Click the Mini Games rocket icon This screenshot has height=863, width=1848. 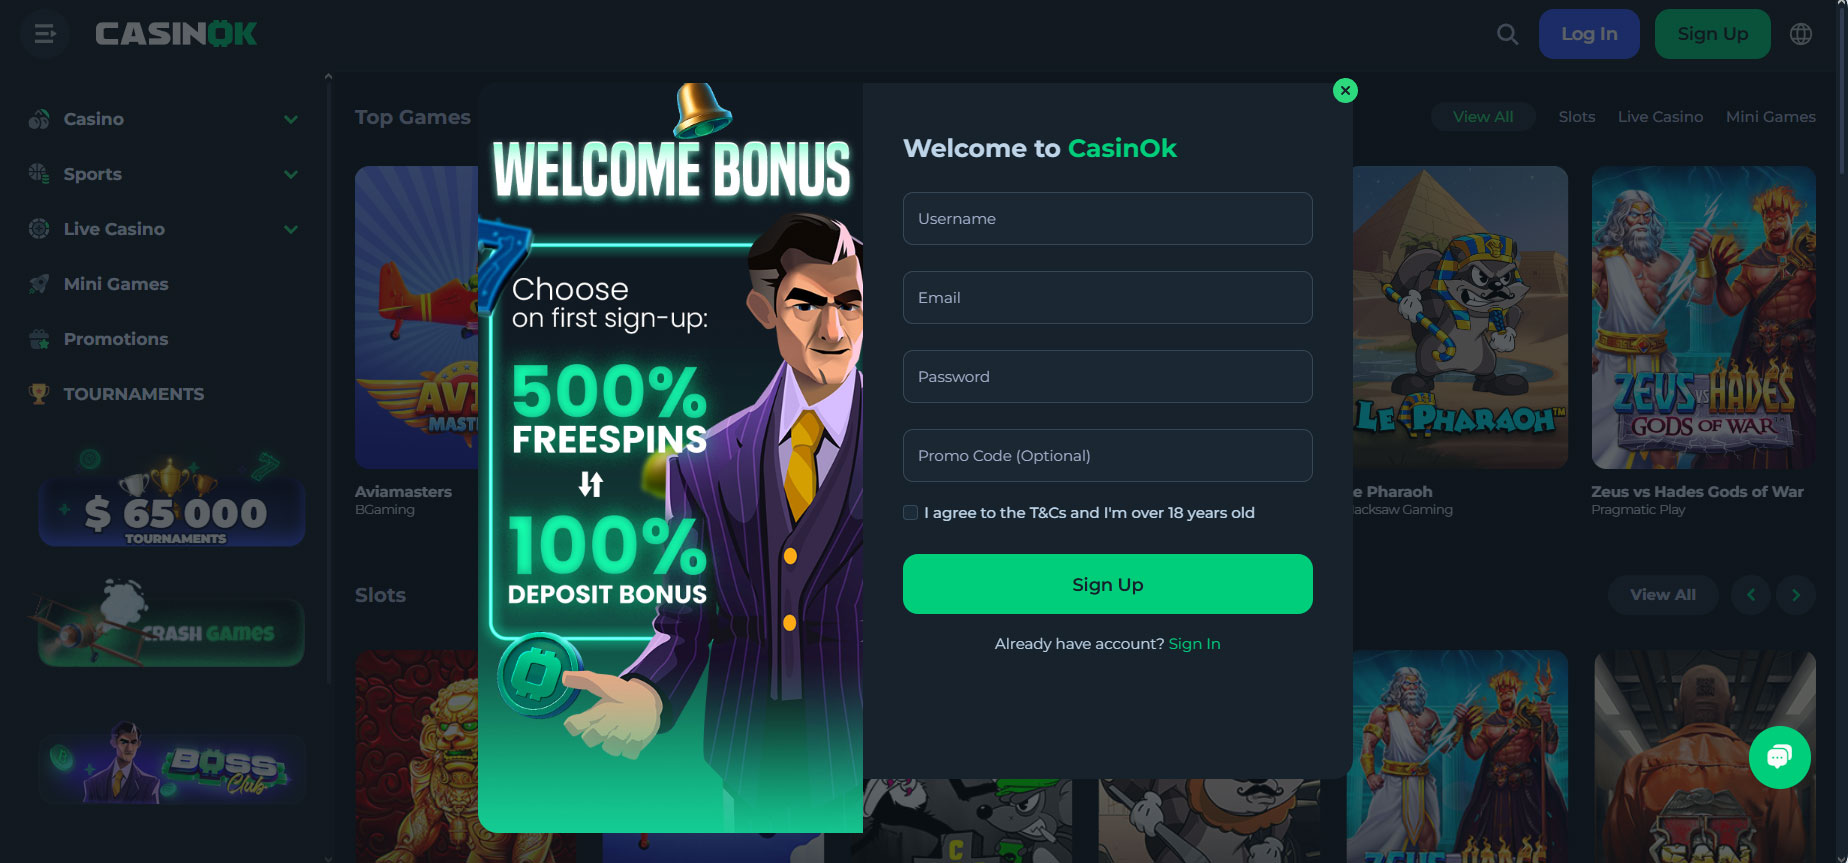(39, 284)
